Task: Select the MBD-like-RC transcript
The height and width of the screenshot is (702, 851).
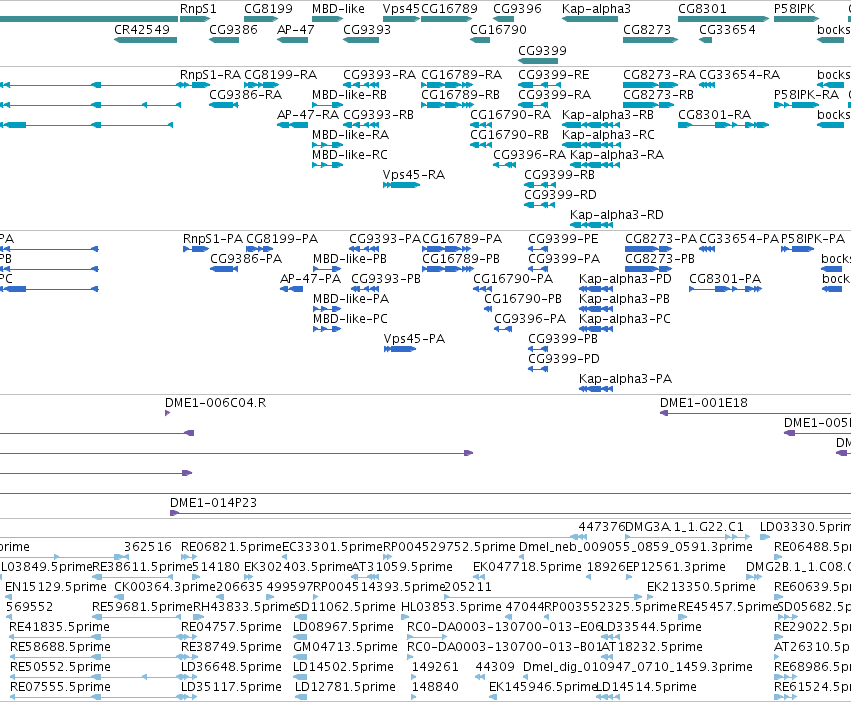Action: pos(327,165)
